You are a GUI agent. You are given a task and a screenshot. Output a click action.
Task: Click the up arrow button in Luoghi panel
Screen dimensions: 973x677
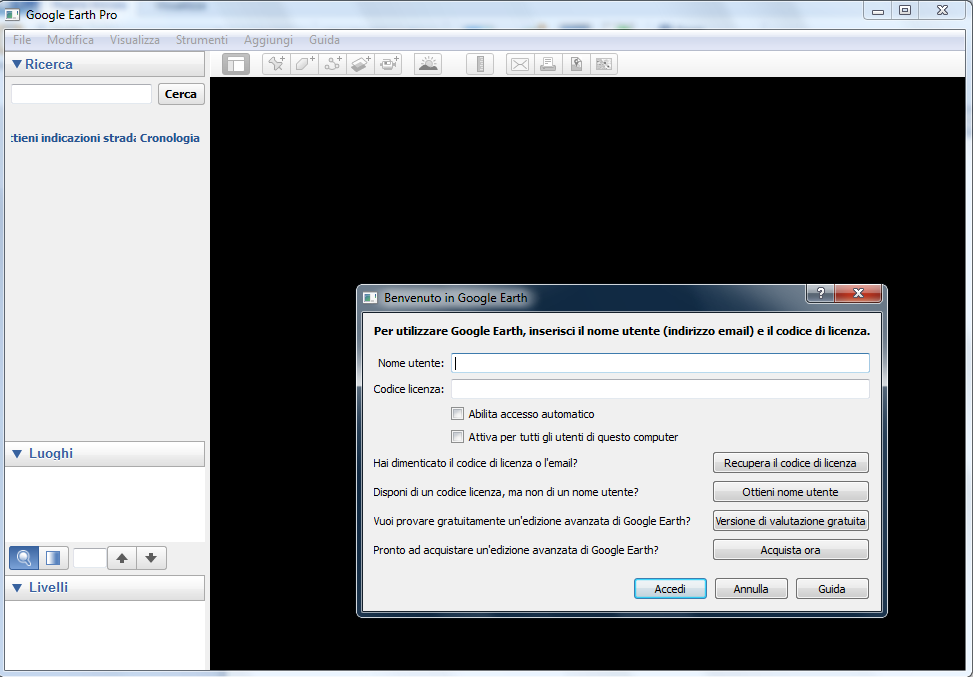(x=122, y=558)
